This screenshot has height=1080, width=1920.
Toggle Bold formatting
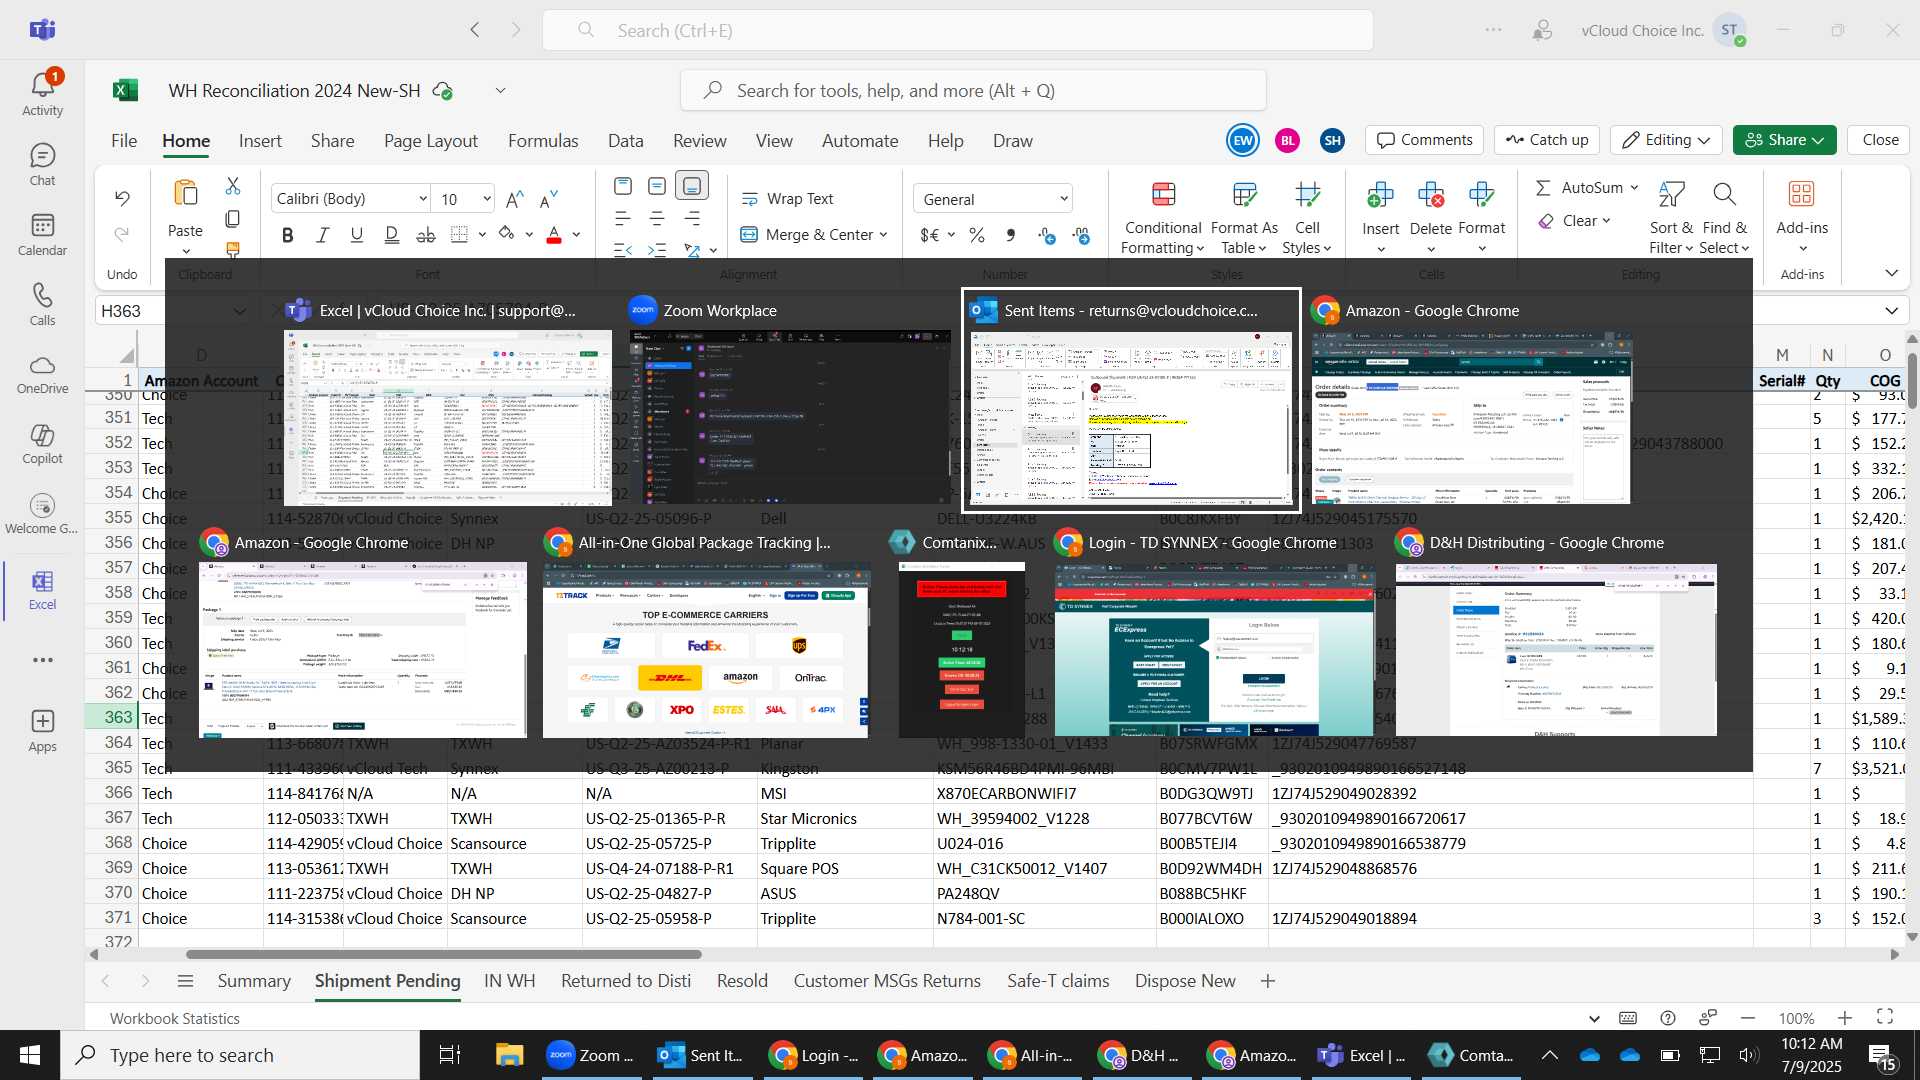(288, 235)
